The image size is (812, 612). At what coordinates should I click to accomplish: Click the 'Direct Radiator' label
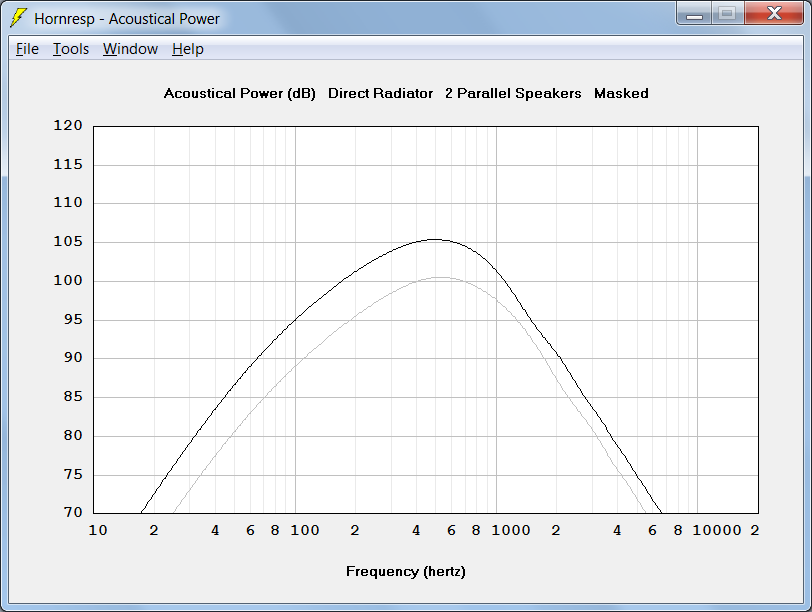click(x=381, y=93)
